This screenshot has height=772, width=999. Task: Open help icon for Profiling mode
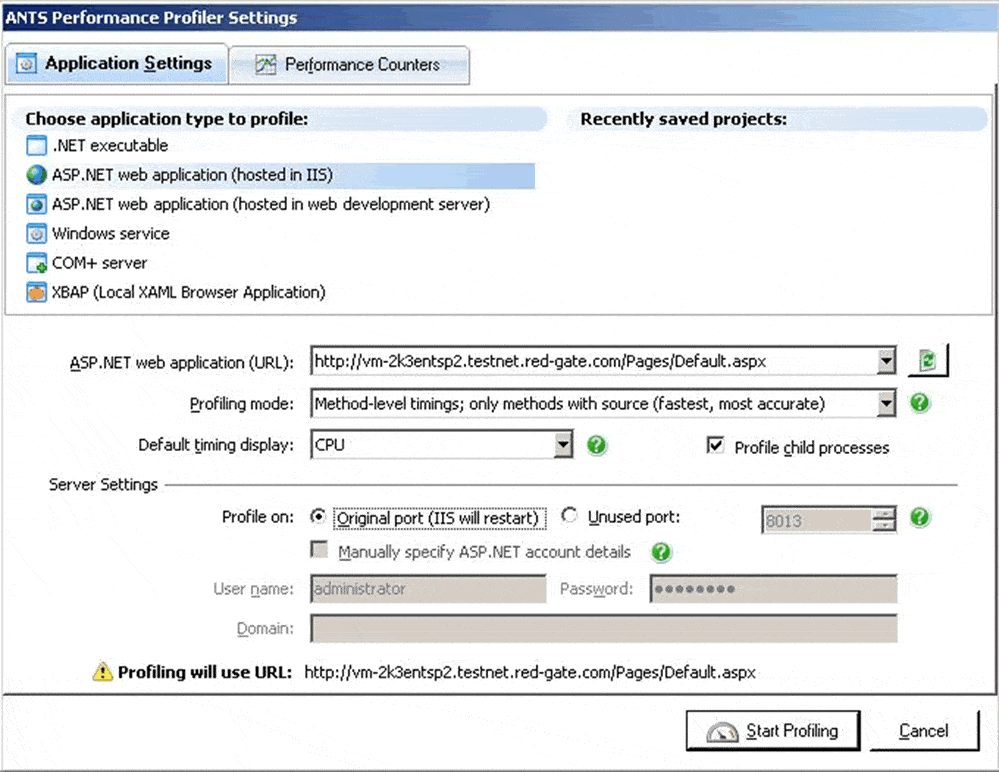(x=919, y=403)
